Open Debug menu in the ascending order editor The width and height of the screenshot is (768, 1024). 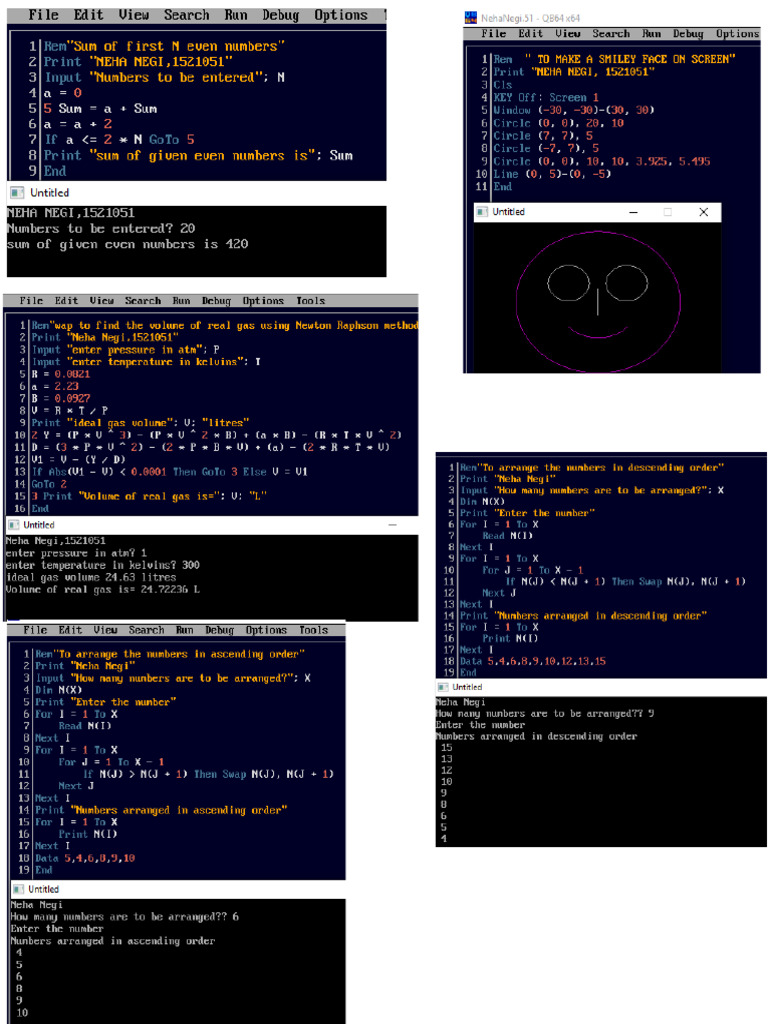pyautogui.click(x=220, y=630)
